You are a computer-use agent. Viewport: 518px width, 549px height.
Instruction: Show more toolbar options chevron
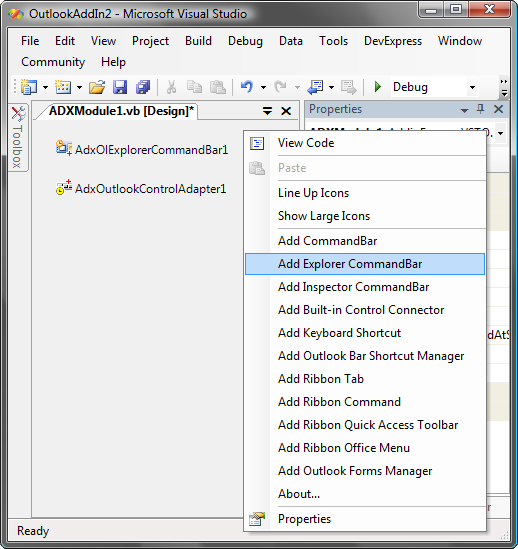pos(504,88)
